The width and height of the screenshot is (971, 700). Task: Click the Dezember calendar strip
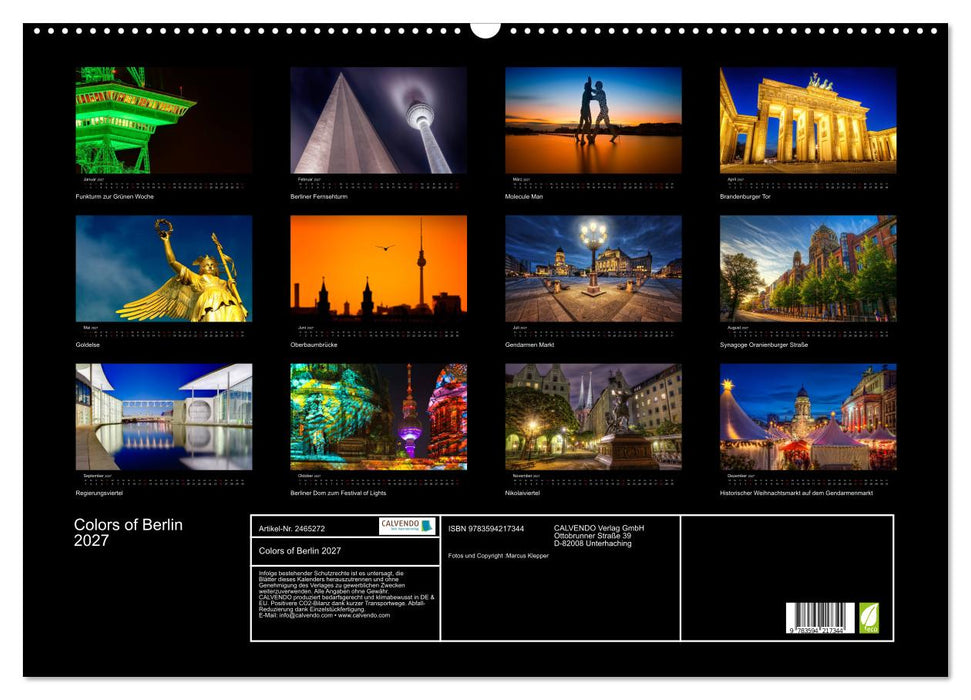click(808, 479)
